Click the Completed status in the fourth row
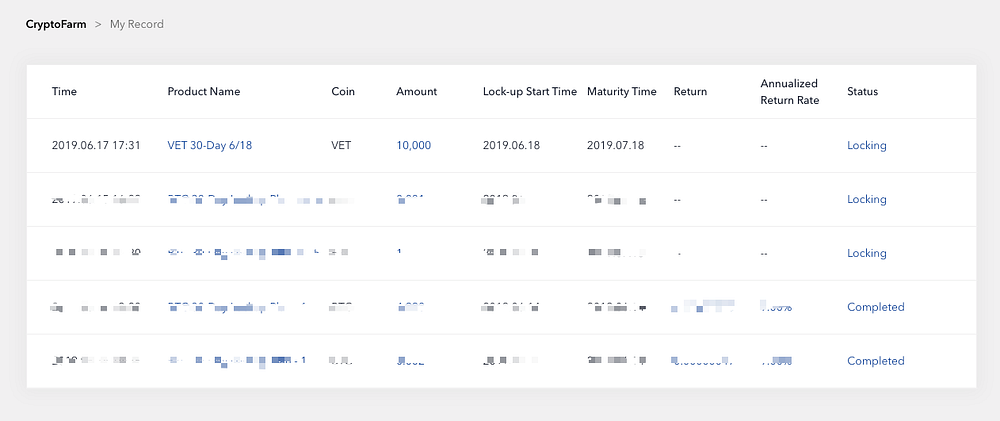The image size is (1000, 421). pos(876,307)
